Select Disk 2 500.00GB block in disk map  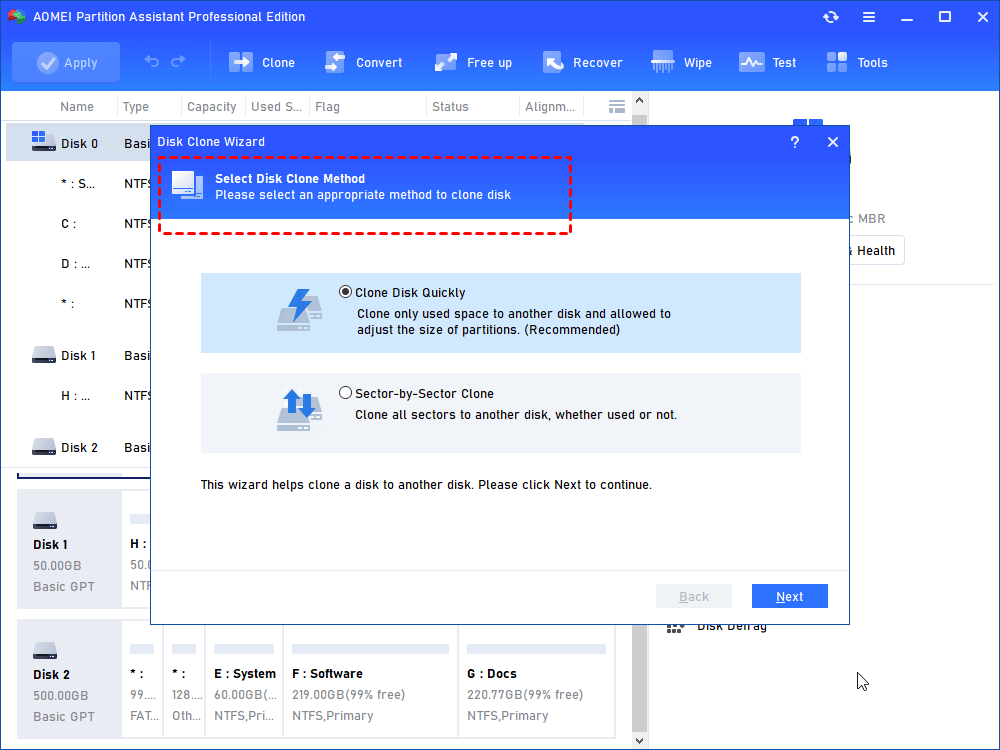pos(69,679)
